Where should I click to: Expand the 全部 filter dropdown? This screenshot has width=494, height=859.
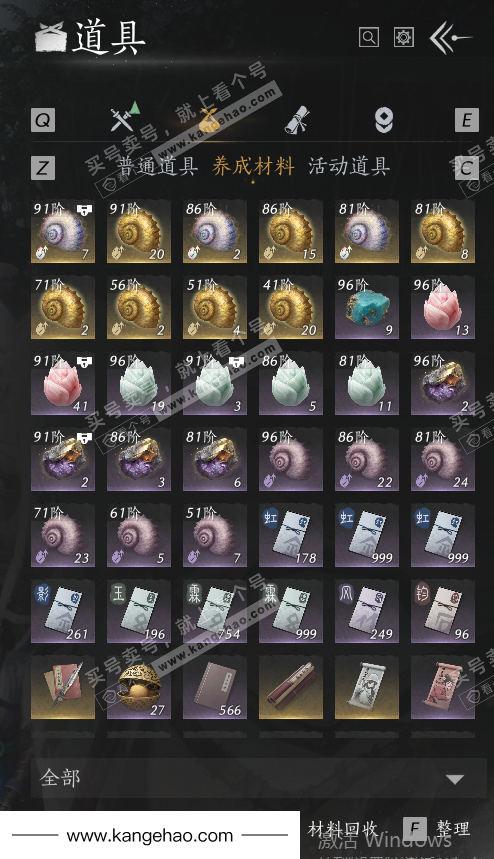click(259, 778)
